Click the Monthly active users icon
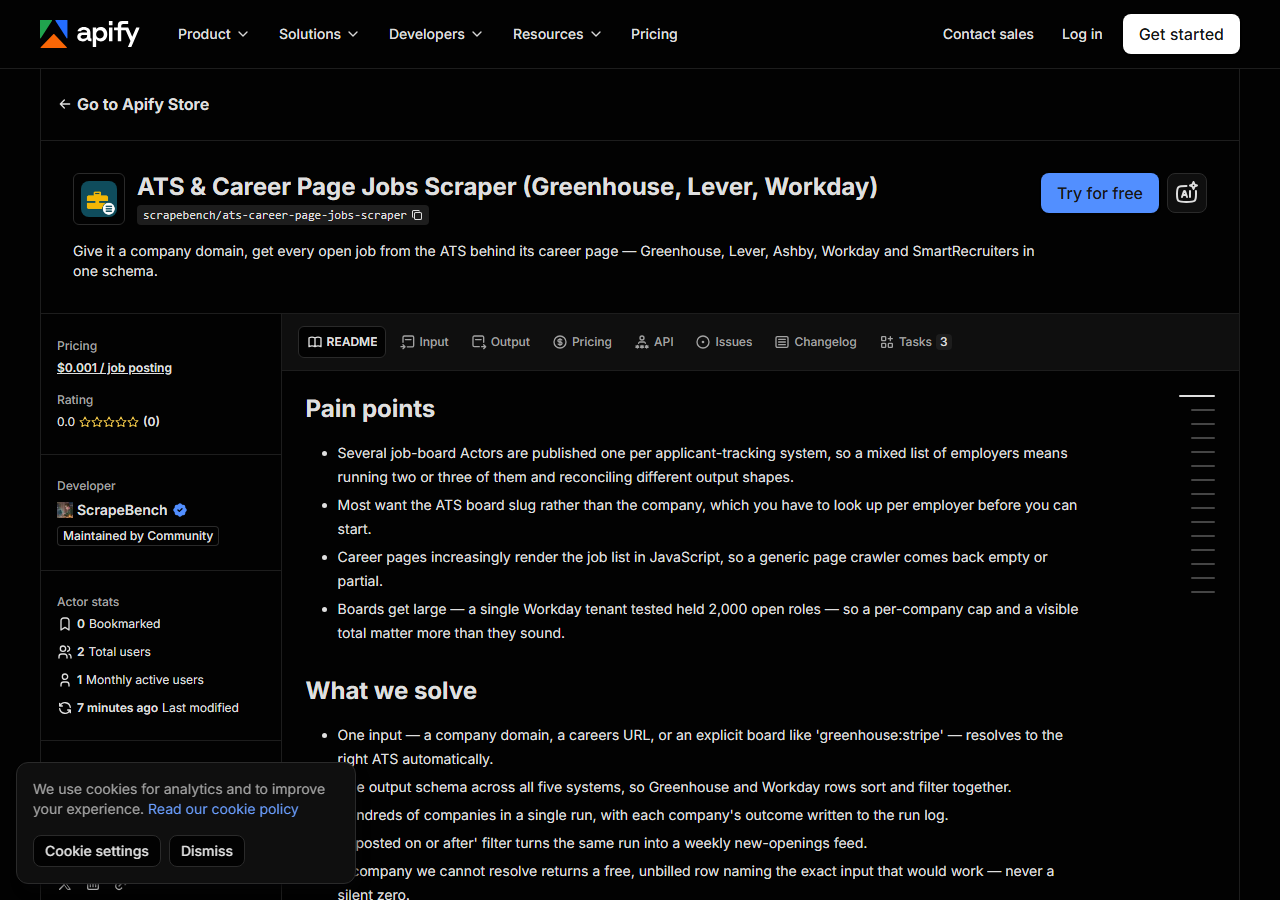This screenshot has width=1280, height=900. 65,680
